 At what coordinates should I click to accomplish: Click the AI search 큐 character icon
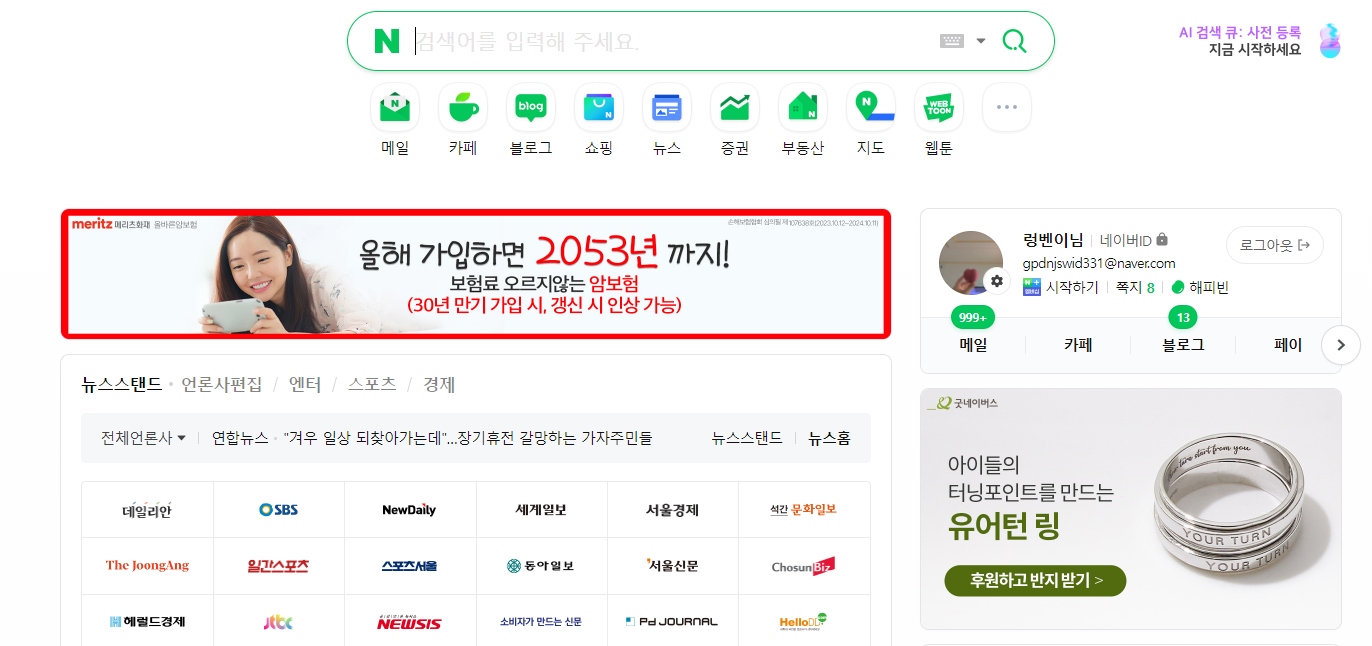click(x=1329, y=41)
